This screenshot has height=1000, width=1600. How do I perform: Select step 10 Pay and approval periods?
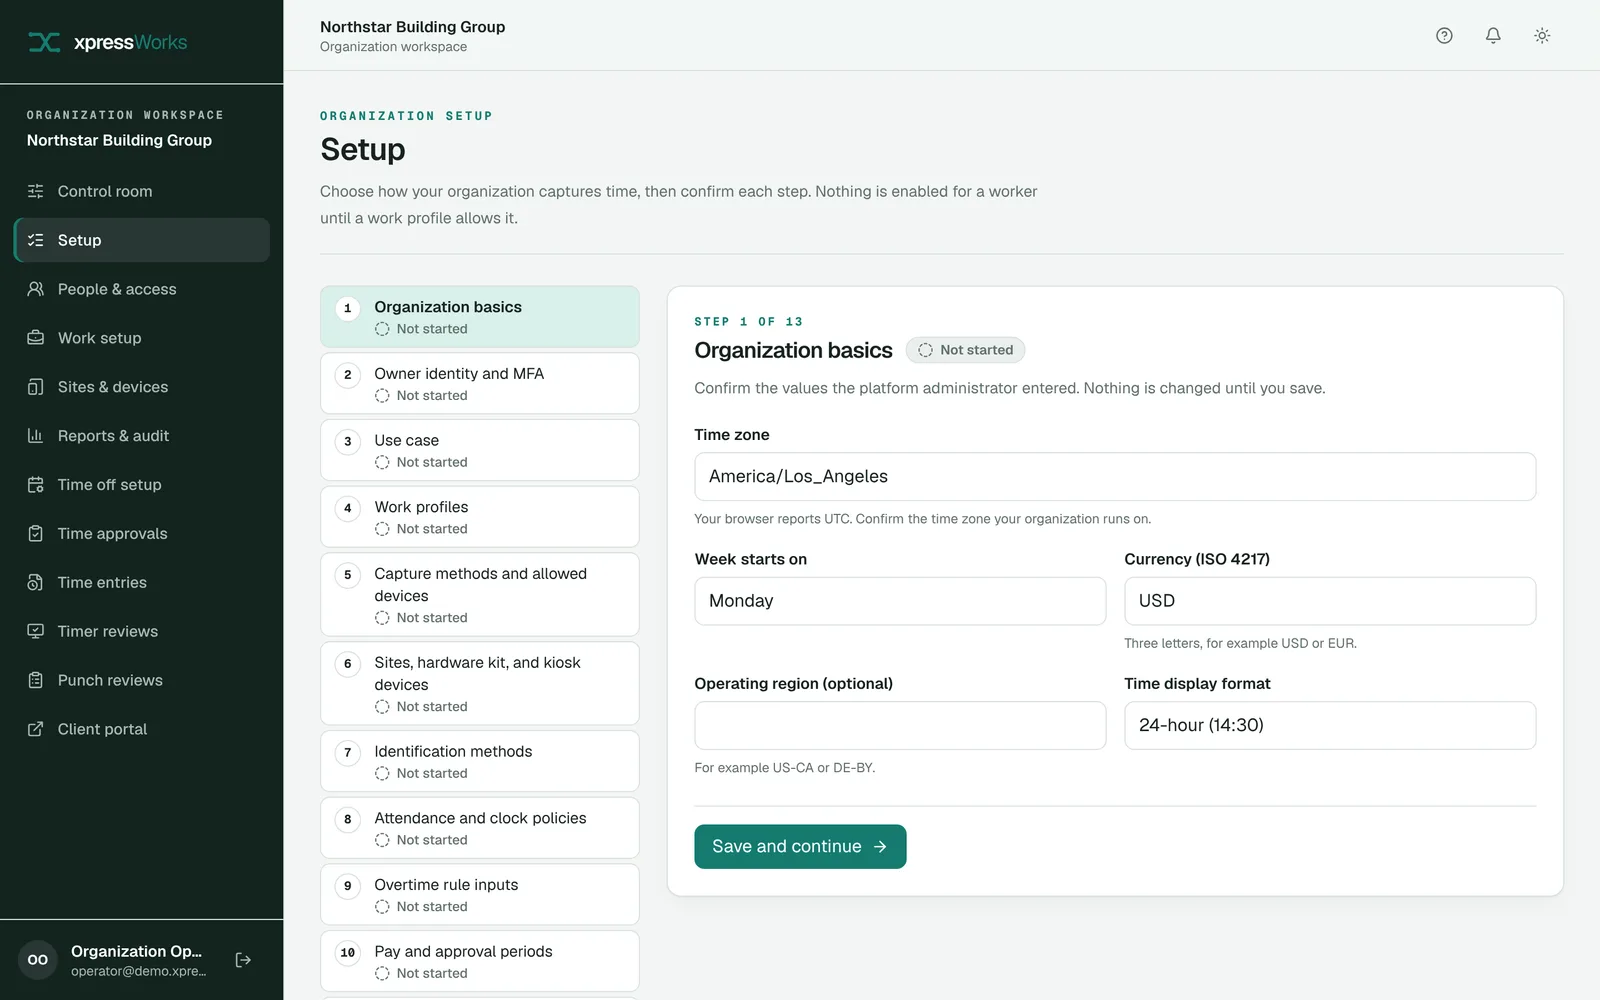(480, 961)
